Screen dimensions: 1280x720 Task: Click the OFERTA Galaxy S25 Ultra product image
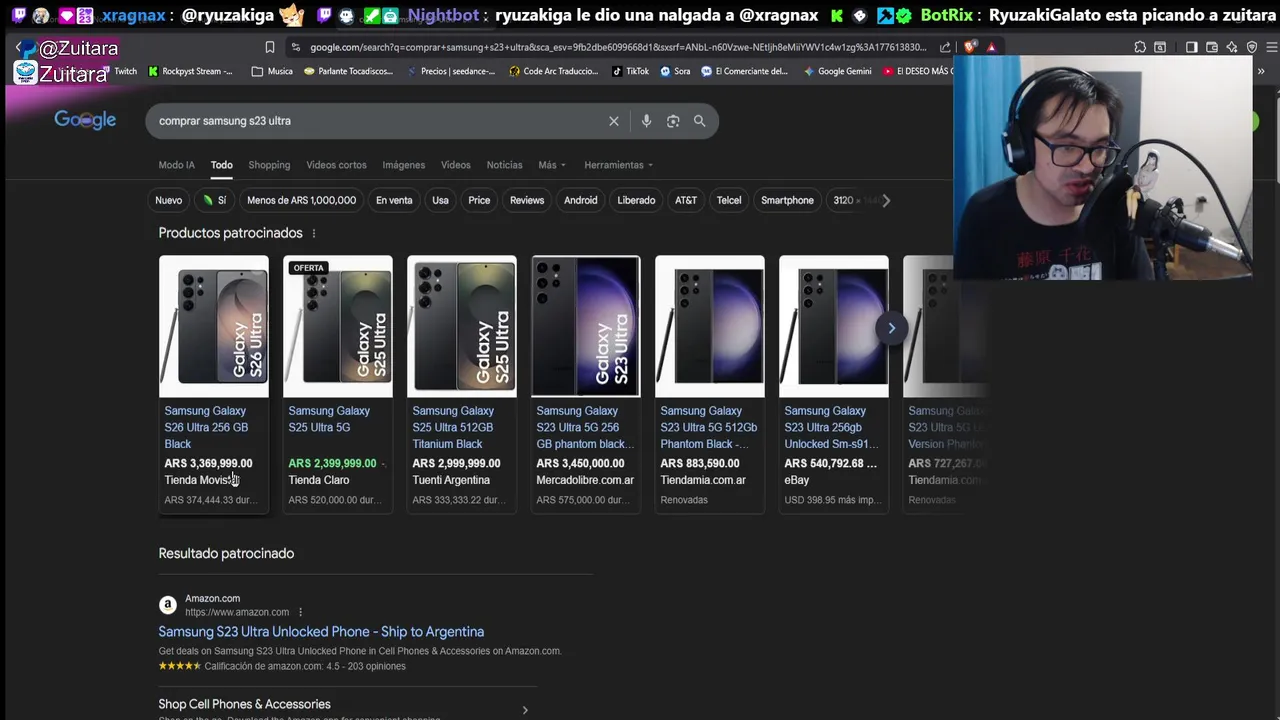coord(338,327)
